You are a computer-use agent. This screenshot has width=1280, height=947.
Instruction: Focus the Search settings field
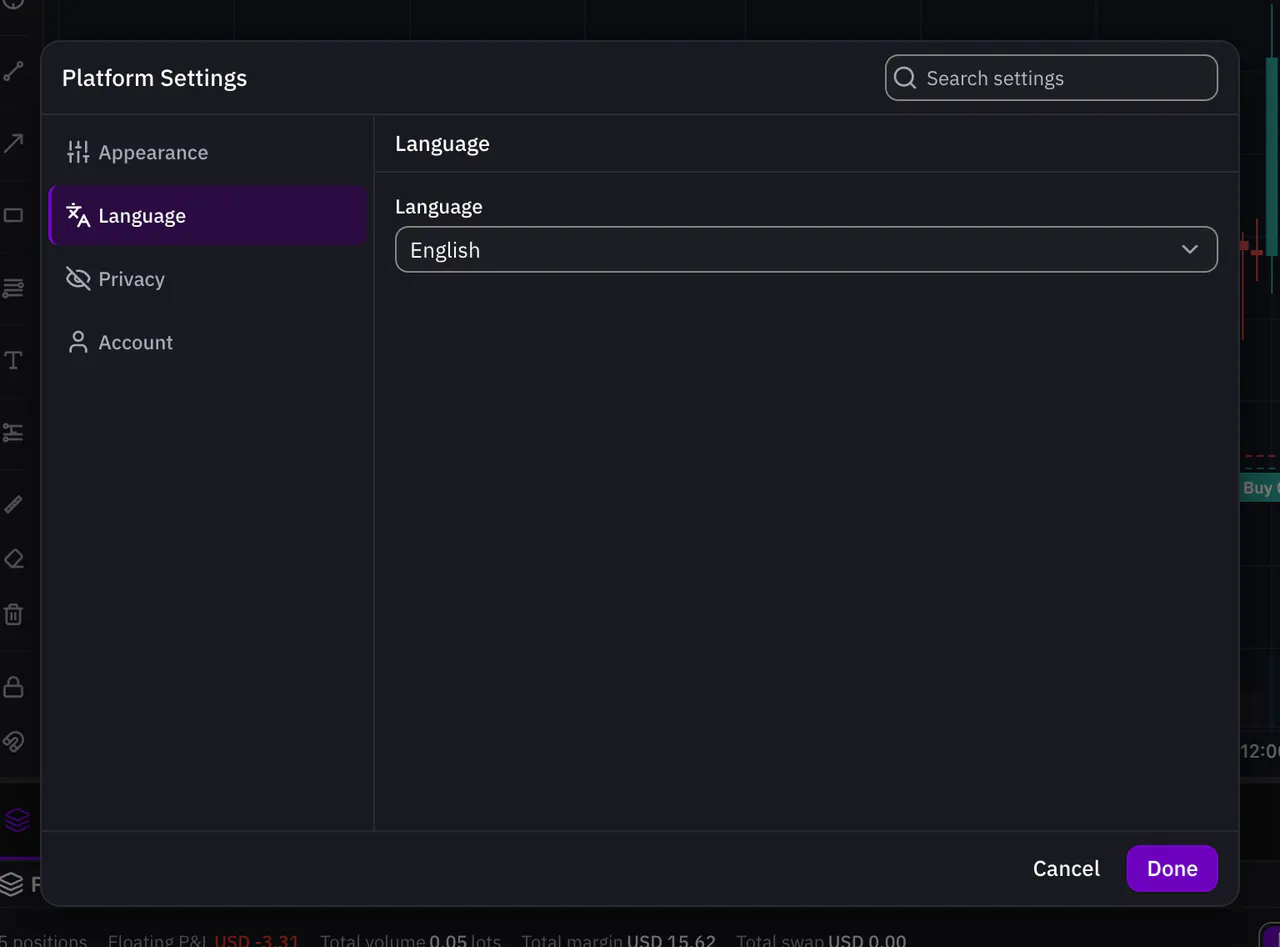[1051, 78]
